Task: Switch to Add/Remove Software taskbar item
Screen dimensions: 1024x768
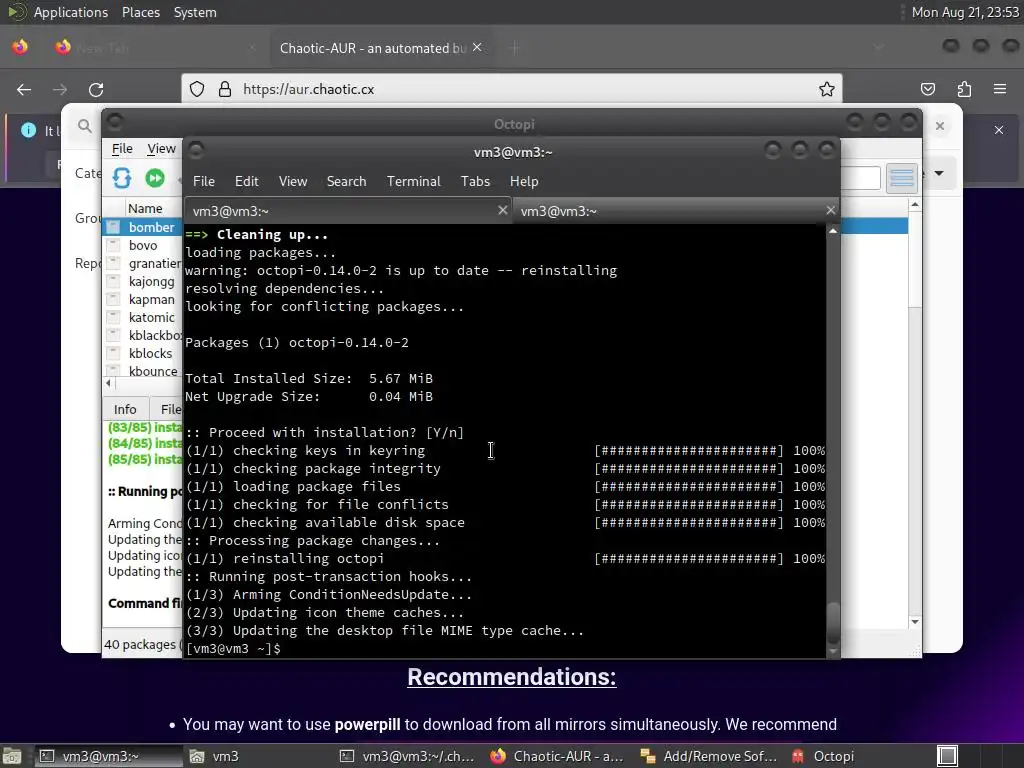Action: pos(711,756)
